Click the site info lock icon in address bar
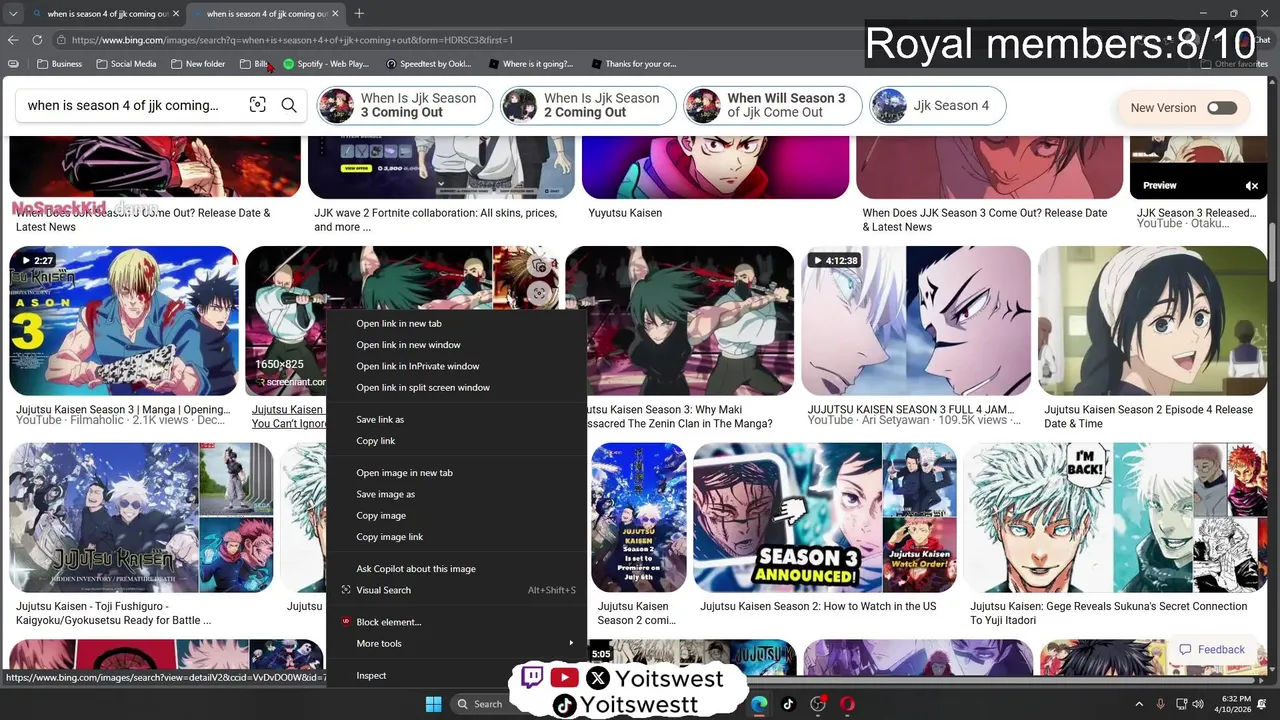 (62, 40)
